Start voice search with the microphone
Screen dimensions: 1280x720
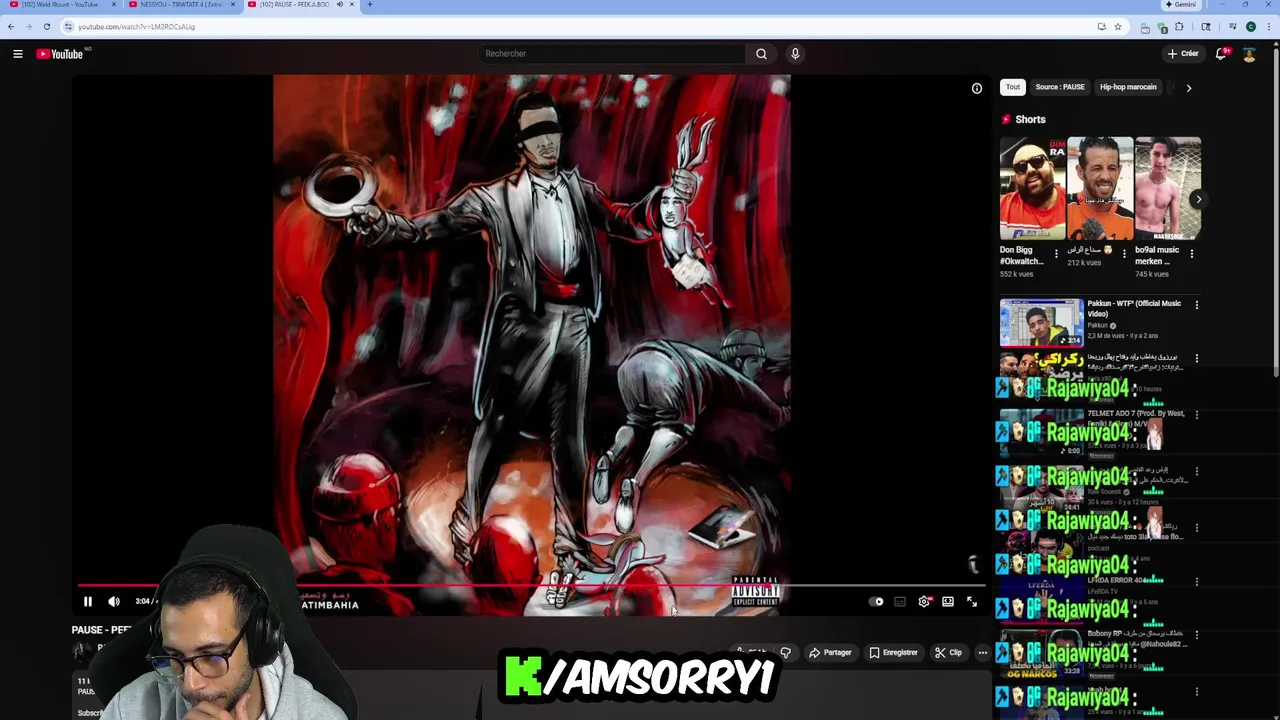click(795, 54)
